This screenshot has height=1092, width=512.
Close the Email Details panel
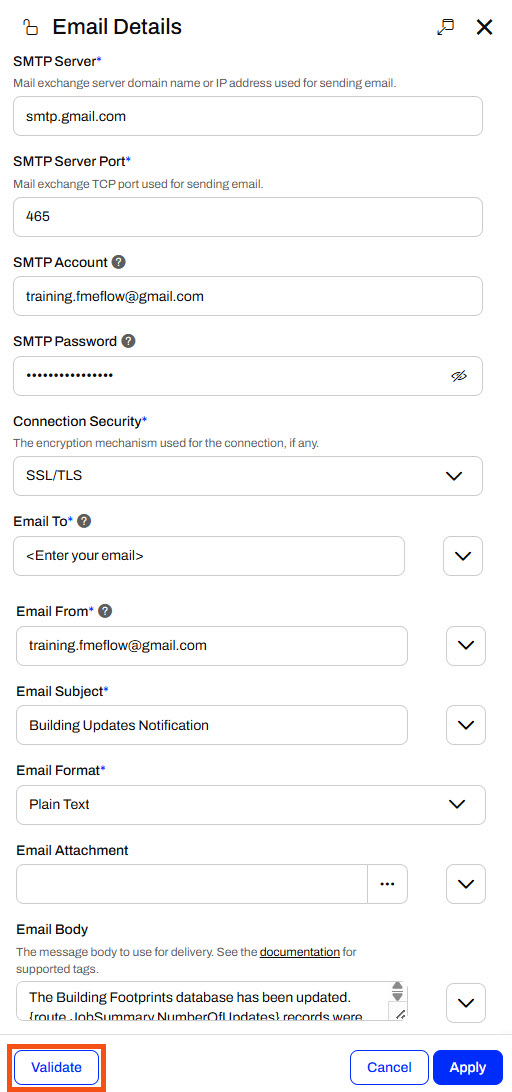pos(484,27)
